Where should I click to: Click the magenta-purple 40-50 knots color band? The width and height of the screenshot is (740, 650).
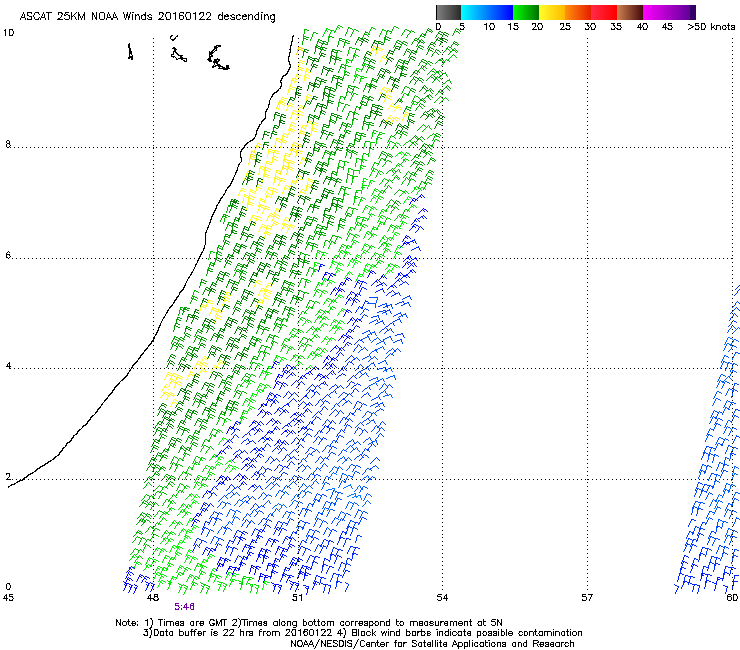coord(669,12)
